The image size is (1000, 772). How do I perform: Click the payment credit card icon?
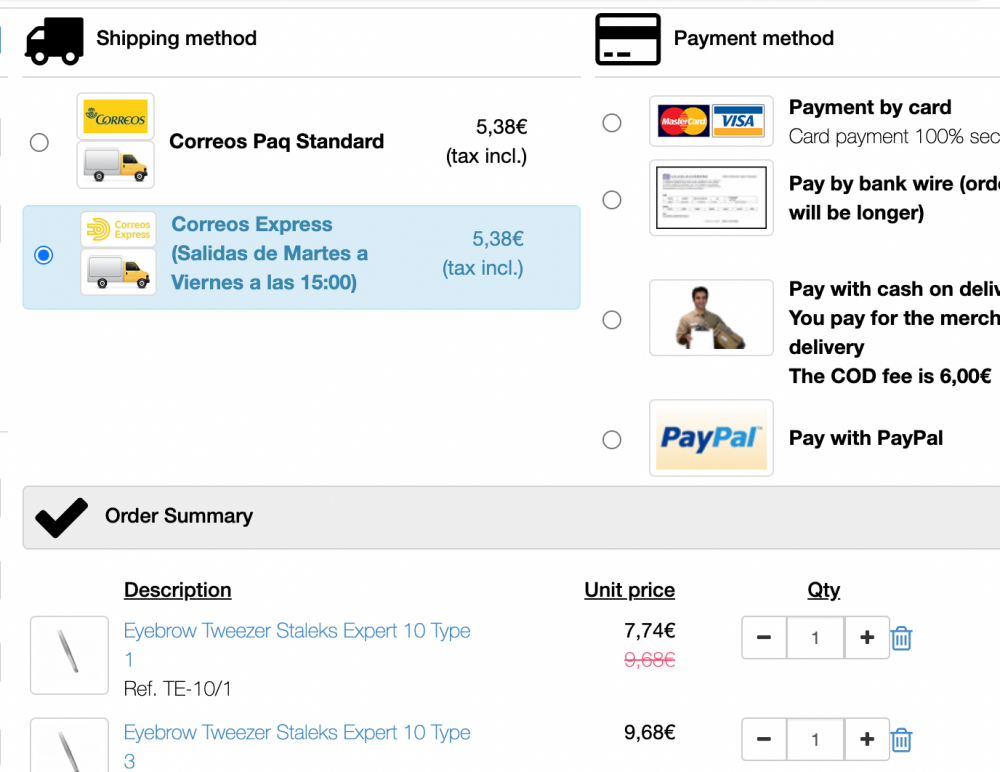click(627, 40)
